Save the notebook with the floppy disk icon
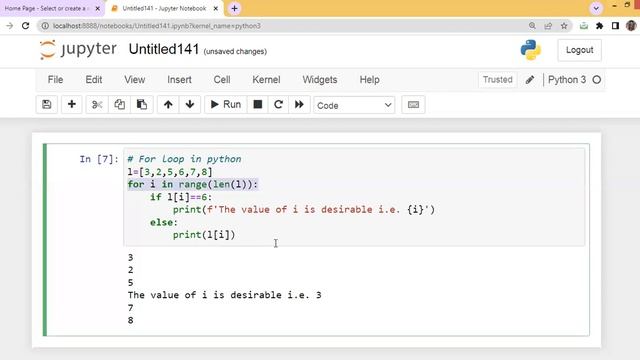Image resolution: width=640 pixels, height=360 pixels. tap(47, 104)
